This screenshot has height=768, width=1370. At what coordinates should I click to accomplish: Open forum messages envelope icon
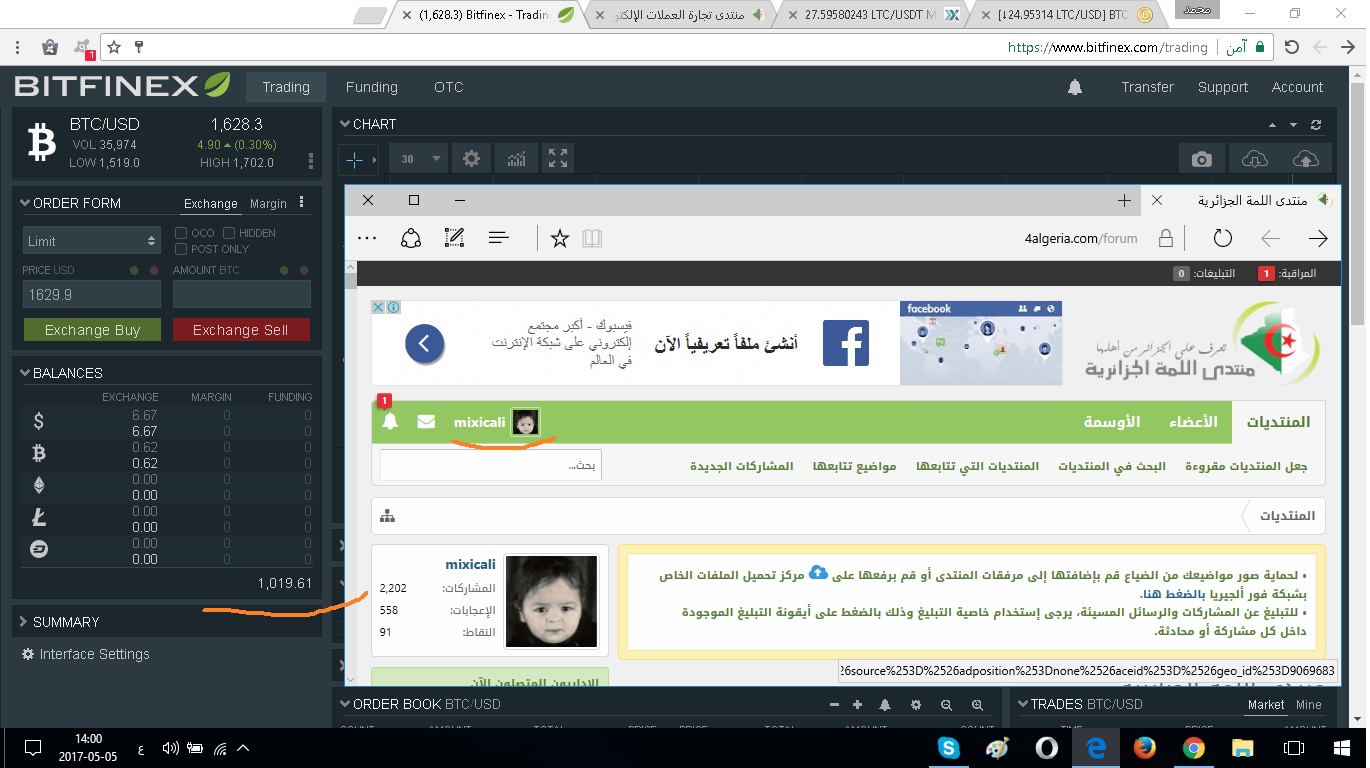pos(426,422)
